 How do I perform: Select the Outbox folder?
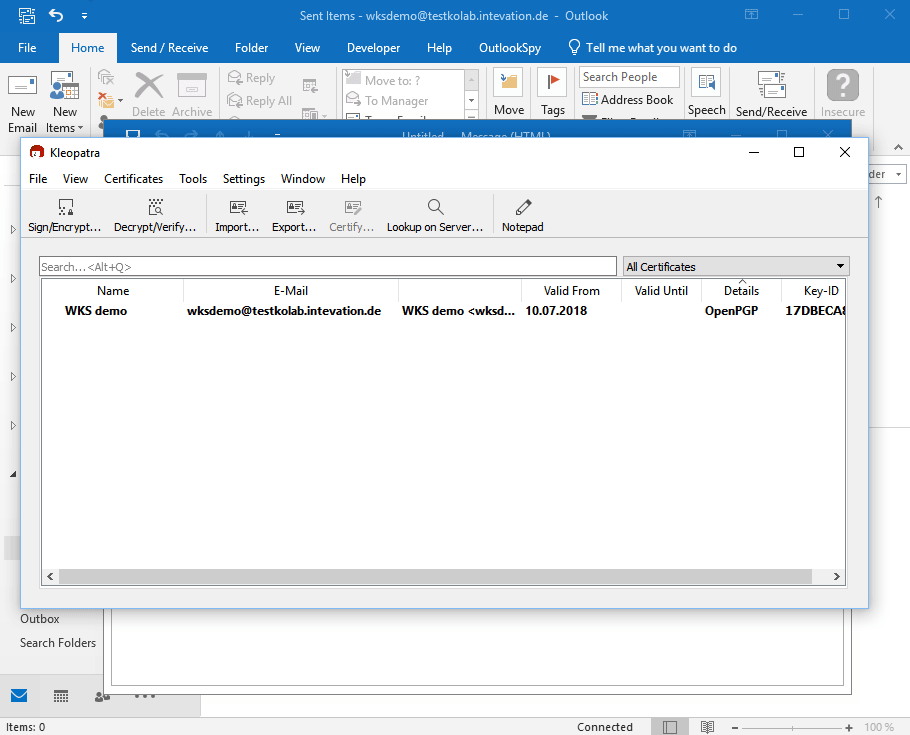click(40, 619)
